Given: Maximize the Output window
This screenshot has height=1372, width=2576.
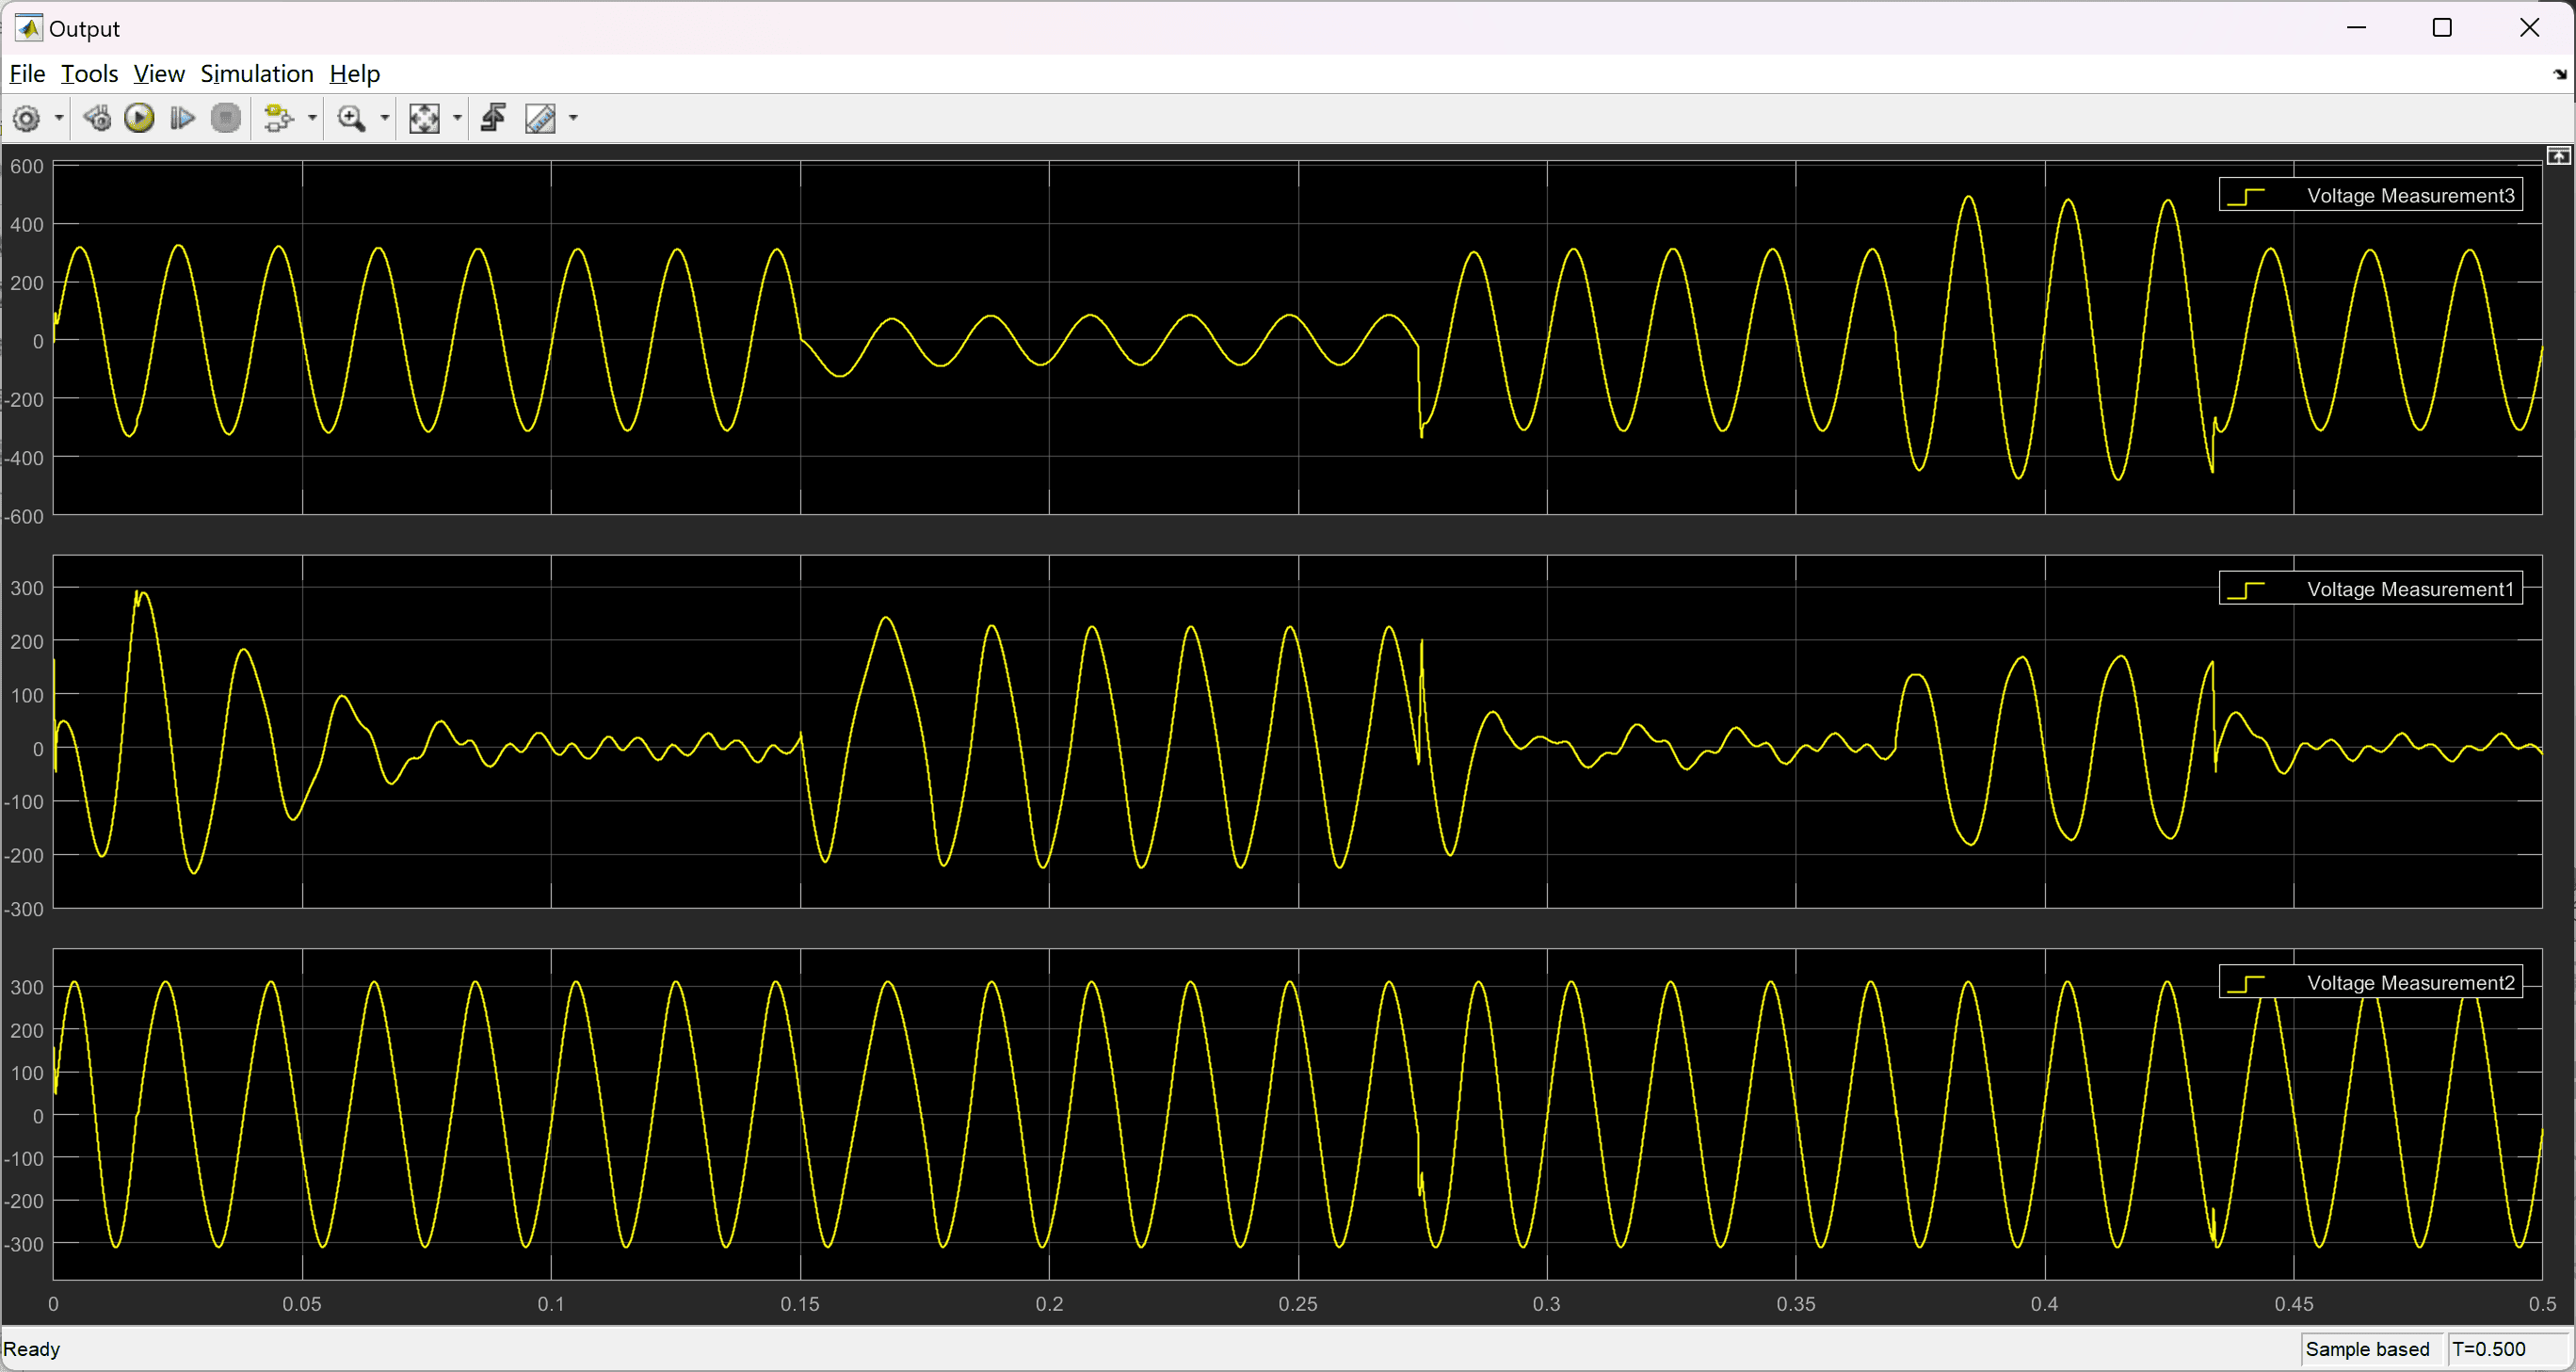Looking at the screenshot, I should (x=2442, y=28).
